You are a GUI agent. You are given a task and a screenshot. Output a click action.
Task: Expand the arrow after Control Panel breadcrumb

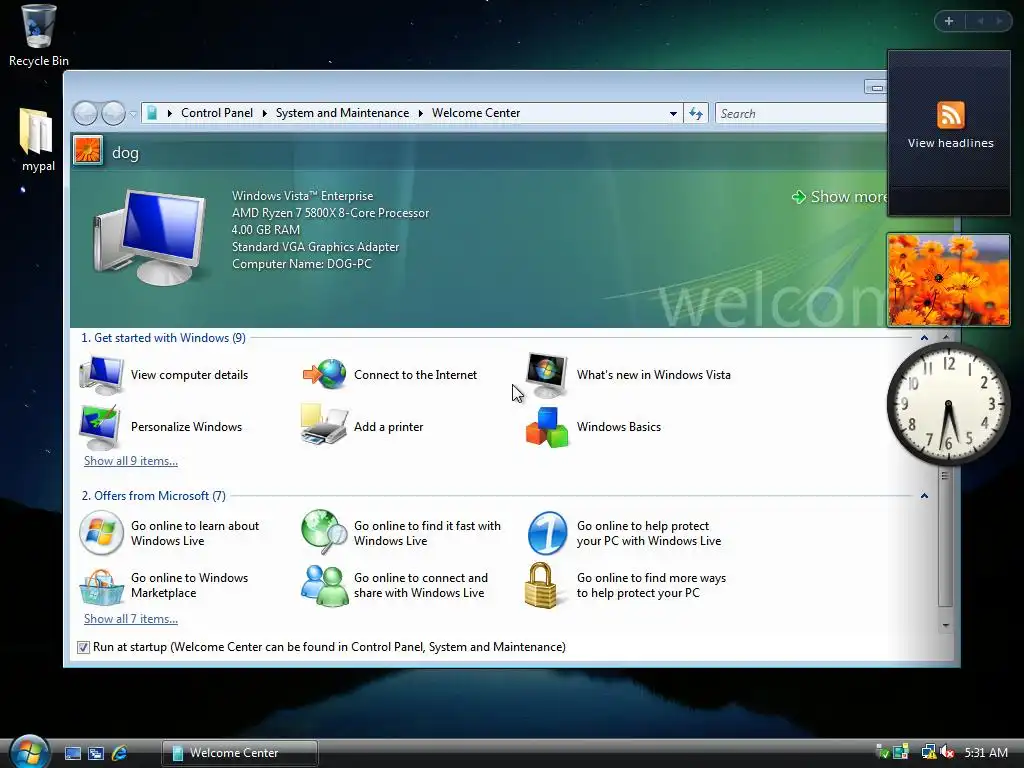(x=264, y=113)
